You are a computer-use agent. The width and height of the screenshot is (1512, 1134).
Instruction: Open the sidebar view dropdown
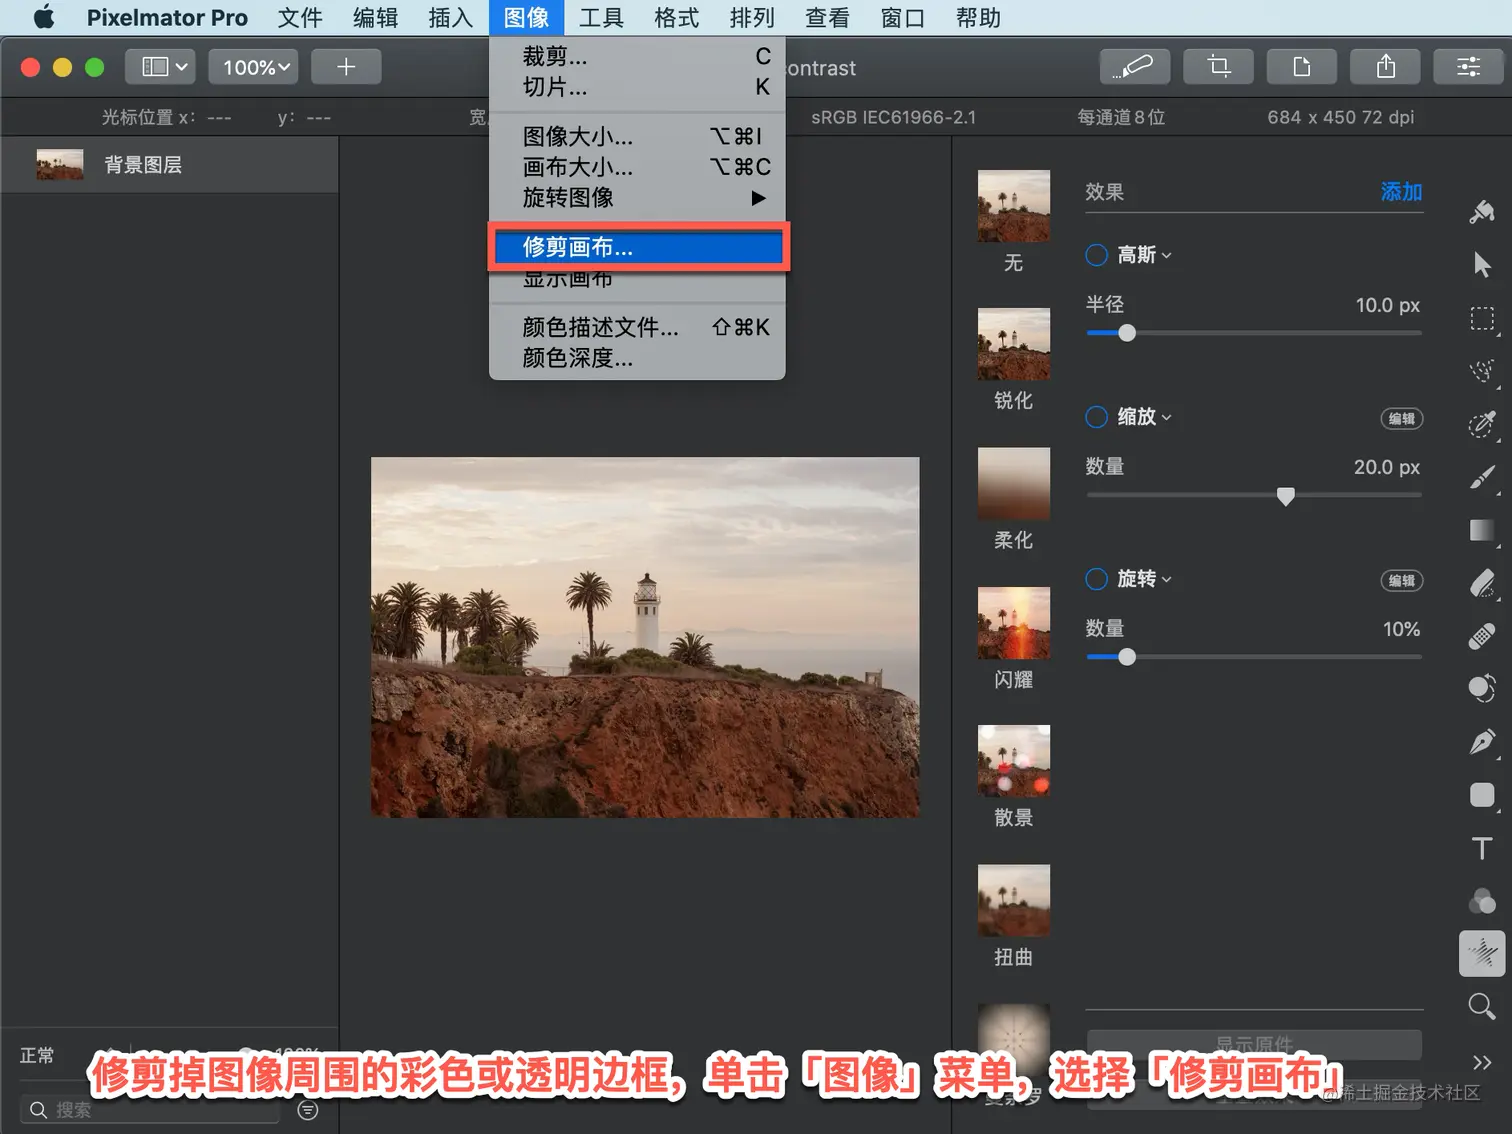tap(160, 67)
